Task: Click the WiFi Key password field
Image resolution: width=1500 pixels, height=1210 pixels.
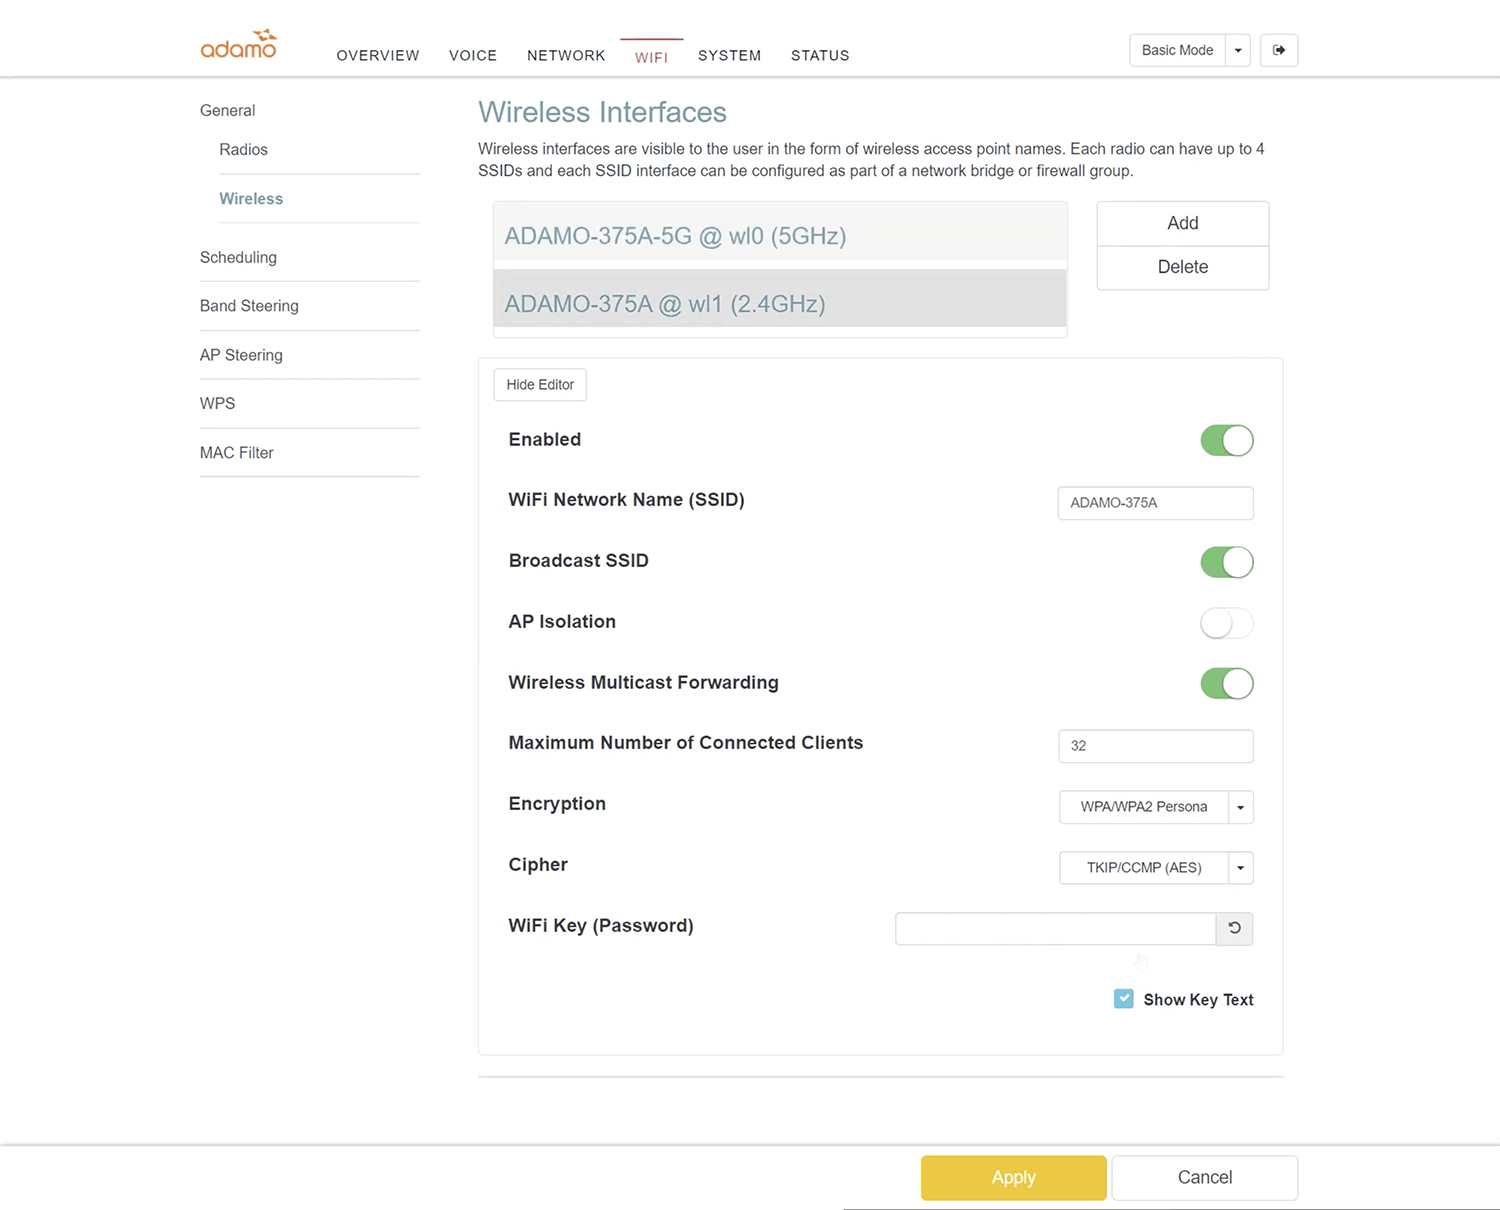Action: tap(1055, 929)
